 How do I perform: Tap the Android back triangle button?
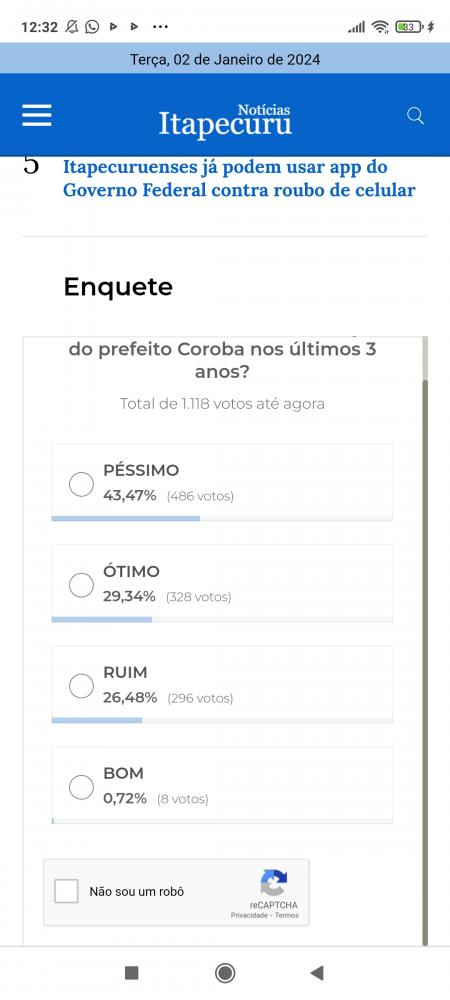(317, 973)
